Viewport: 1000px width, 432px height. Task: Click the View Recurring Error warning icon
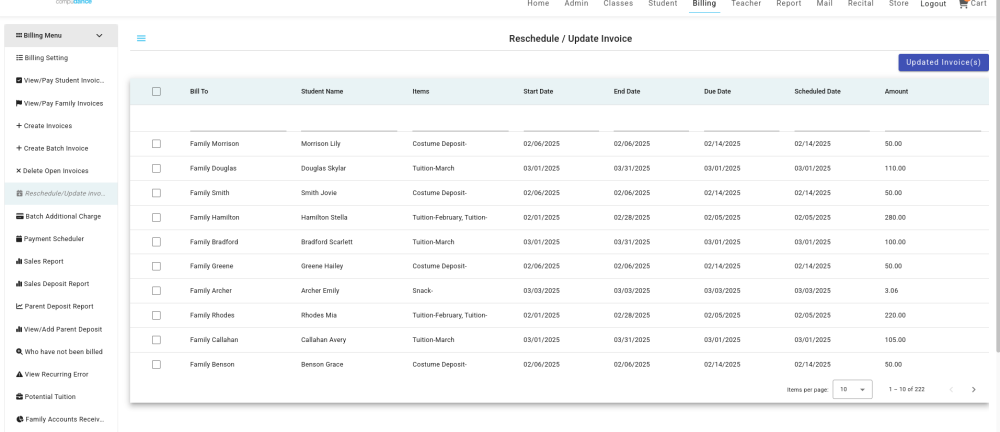click(x=19, y=375)
